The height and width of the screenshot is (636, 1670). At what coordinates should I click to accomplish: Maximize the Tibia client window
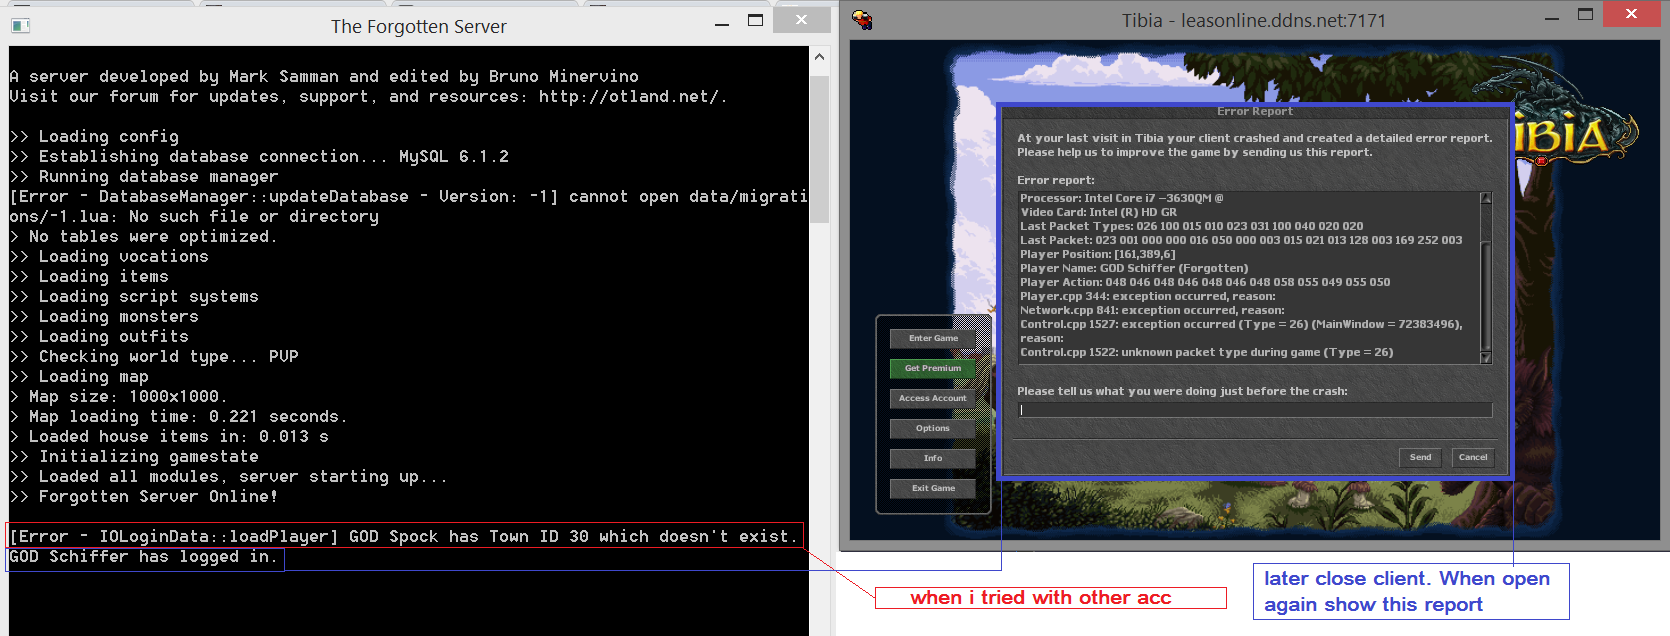tap(1585, 15)
